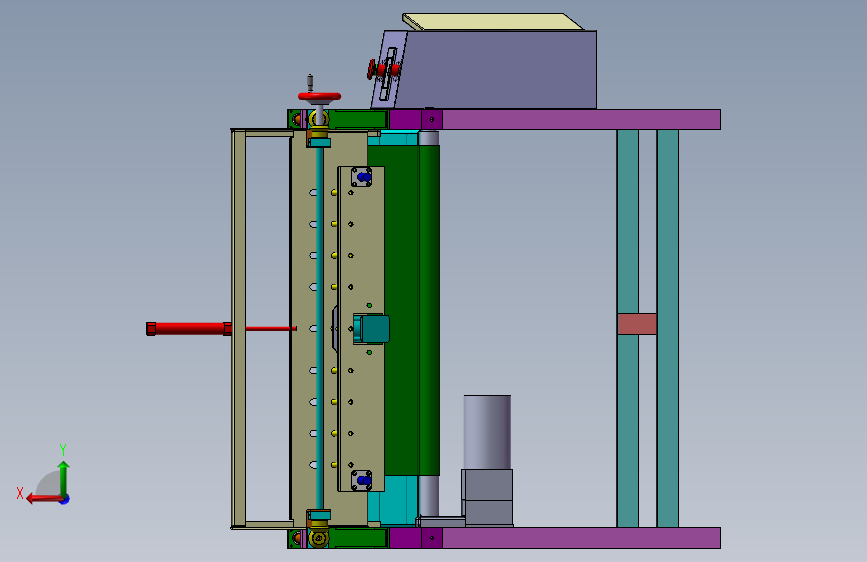This screenshot has width=867, height=562.
Task: Click the X label of the axis triad
Action: [20, 493]
